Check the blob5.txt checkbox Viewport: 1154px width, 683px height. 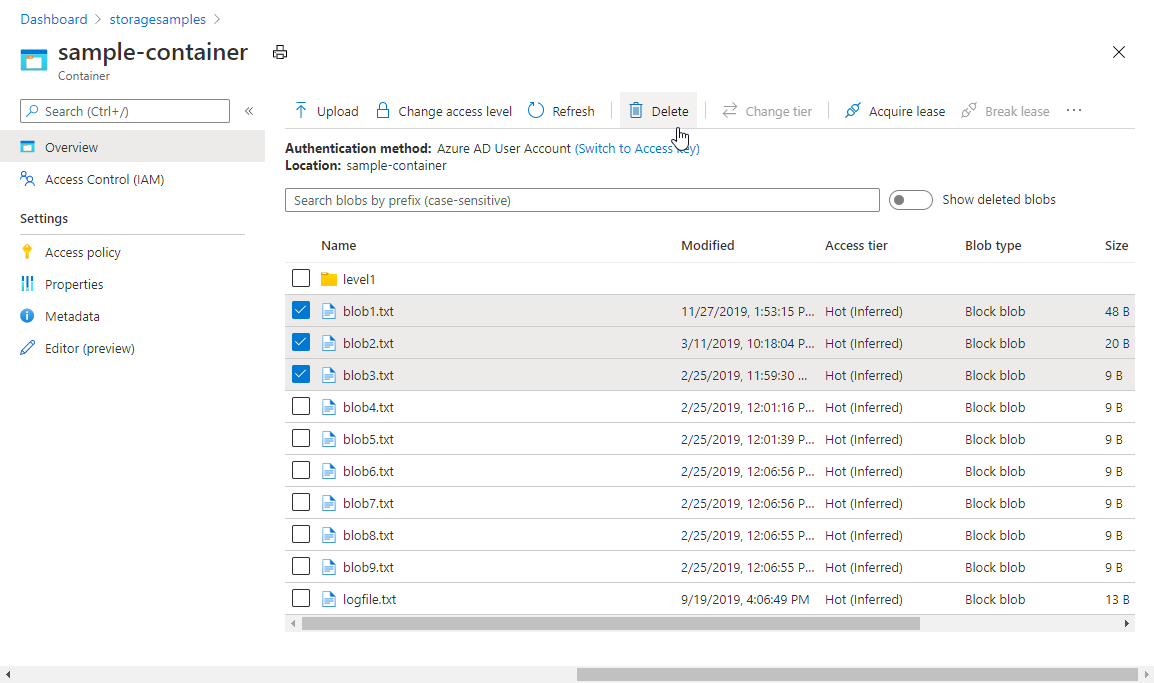(301, 438)
